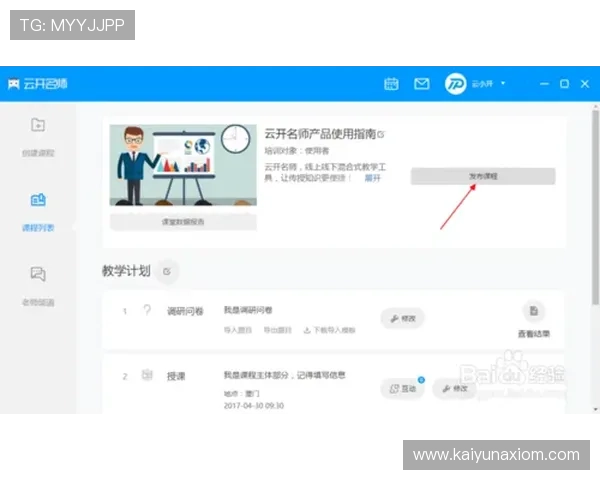Edit 教学计划 via pencil icon
The image size is (600, 480).
pos(167,271)
